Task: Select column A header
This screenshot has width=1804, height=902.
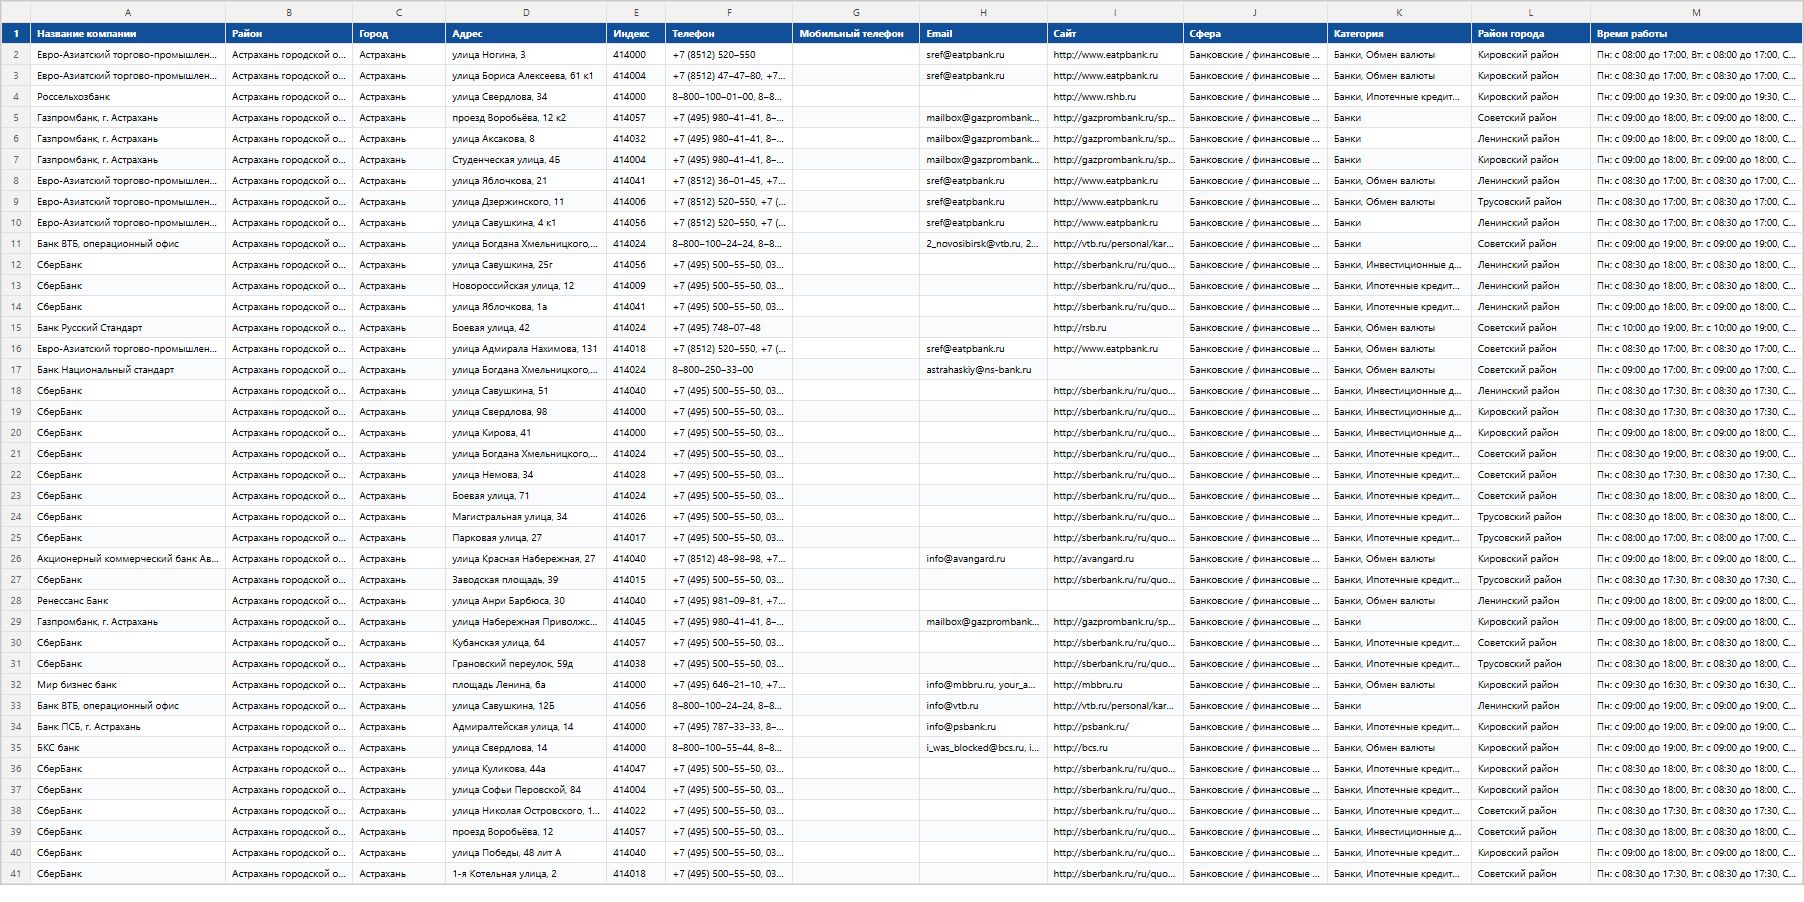Action: tap(128, 12)
